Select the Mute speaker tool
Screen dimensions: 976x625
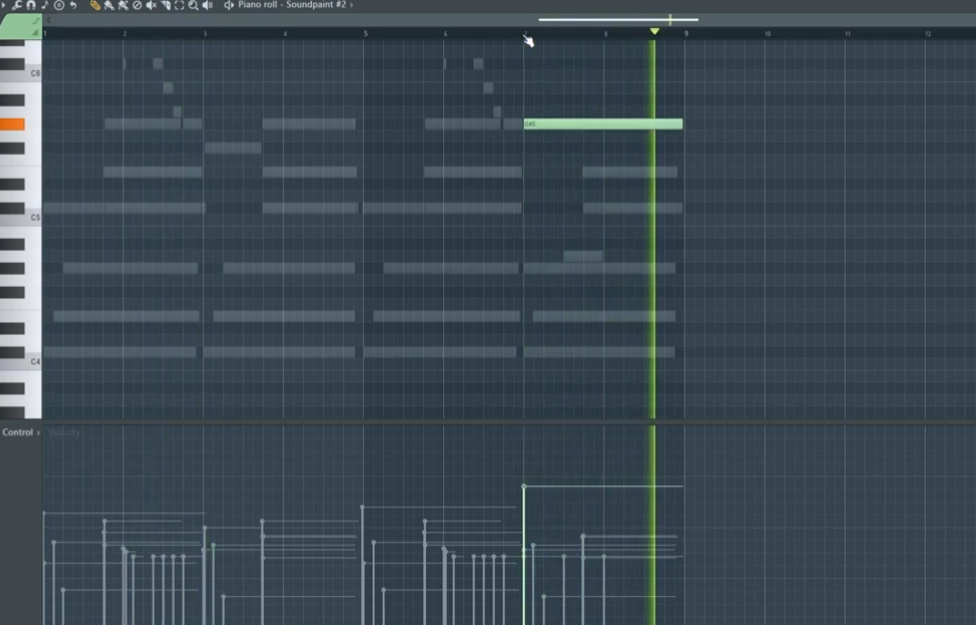(x=151, y=5)
